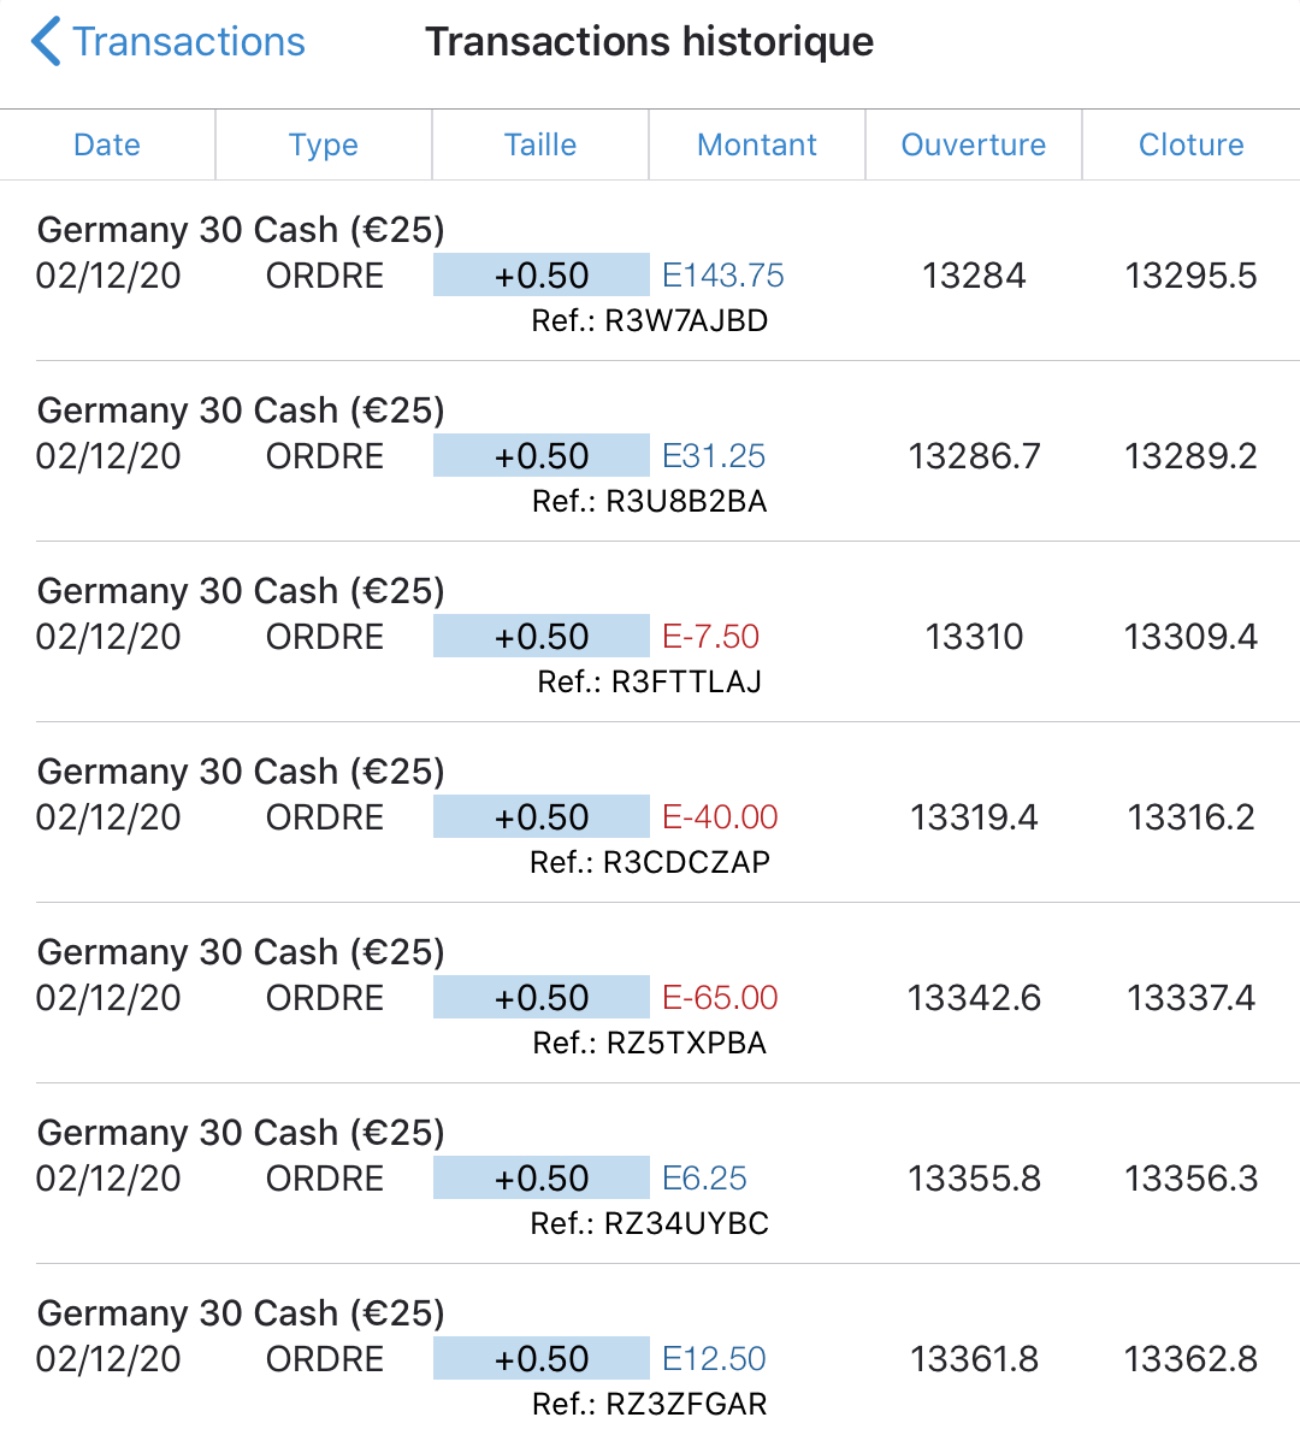Select the Cloture column header
1300x1435 pixels.
coord(1191,145)
